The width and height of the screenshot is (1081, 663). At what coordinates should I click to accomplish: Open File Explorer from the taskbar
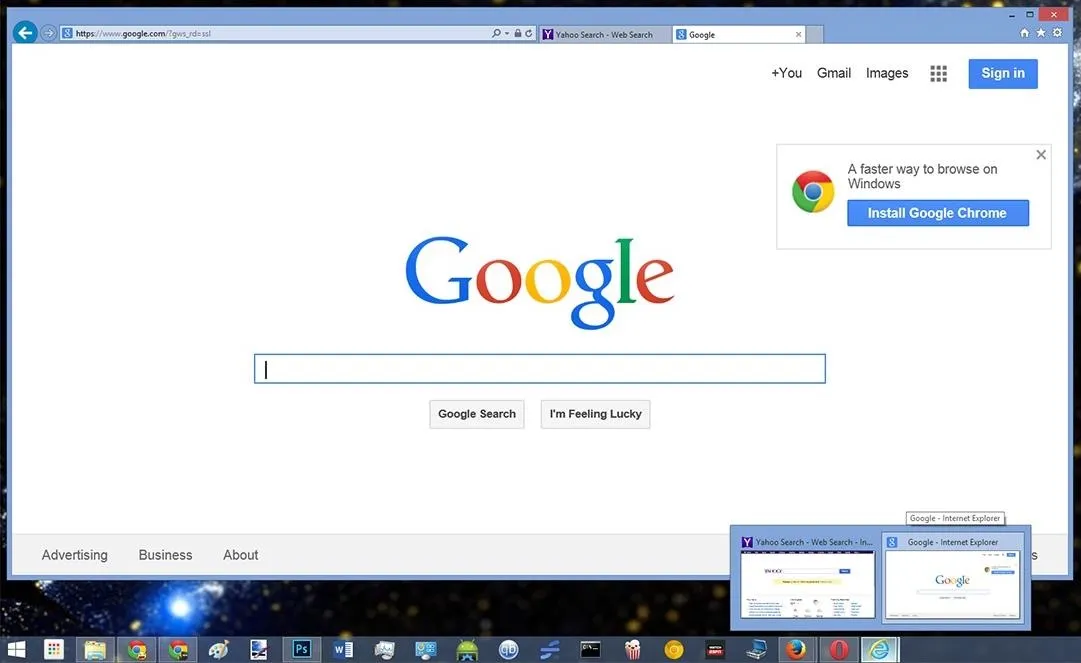pos(95,649)
